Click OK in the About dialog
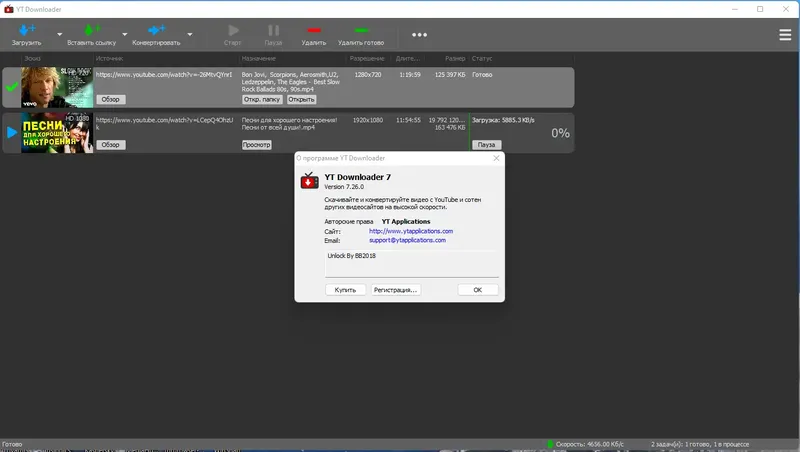 (478, 290)
